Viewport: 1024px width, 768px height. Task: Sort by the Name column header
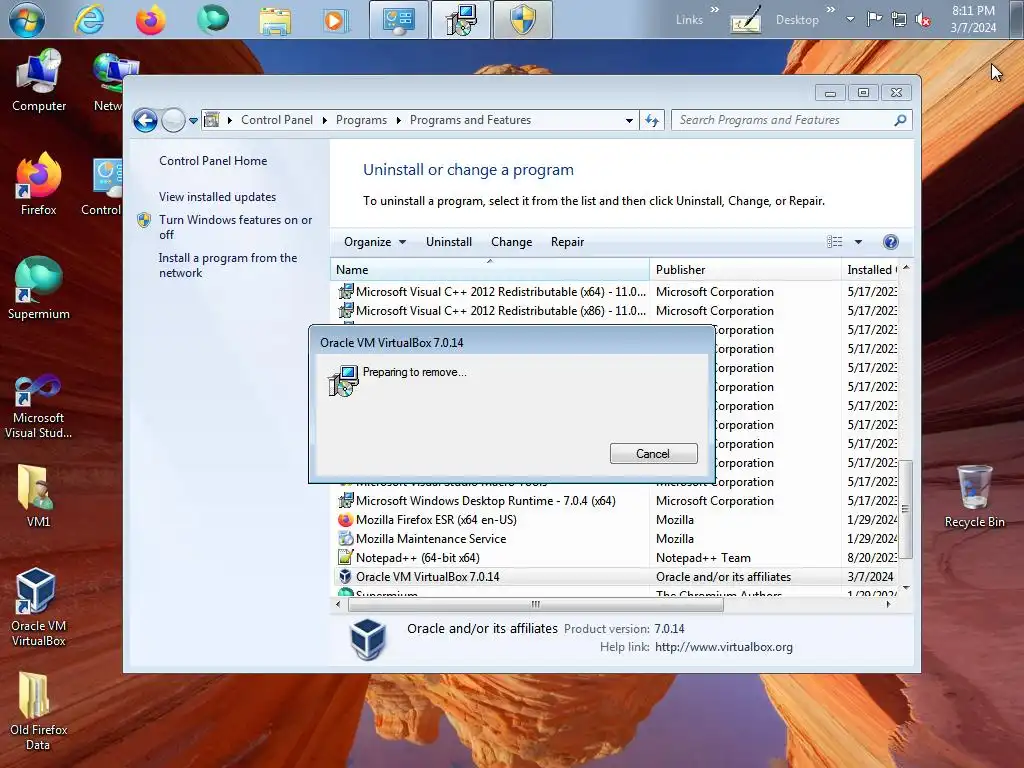point(490,270)
